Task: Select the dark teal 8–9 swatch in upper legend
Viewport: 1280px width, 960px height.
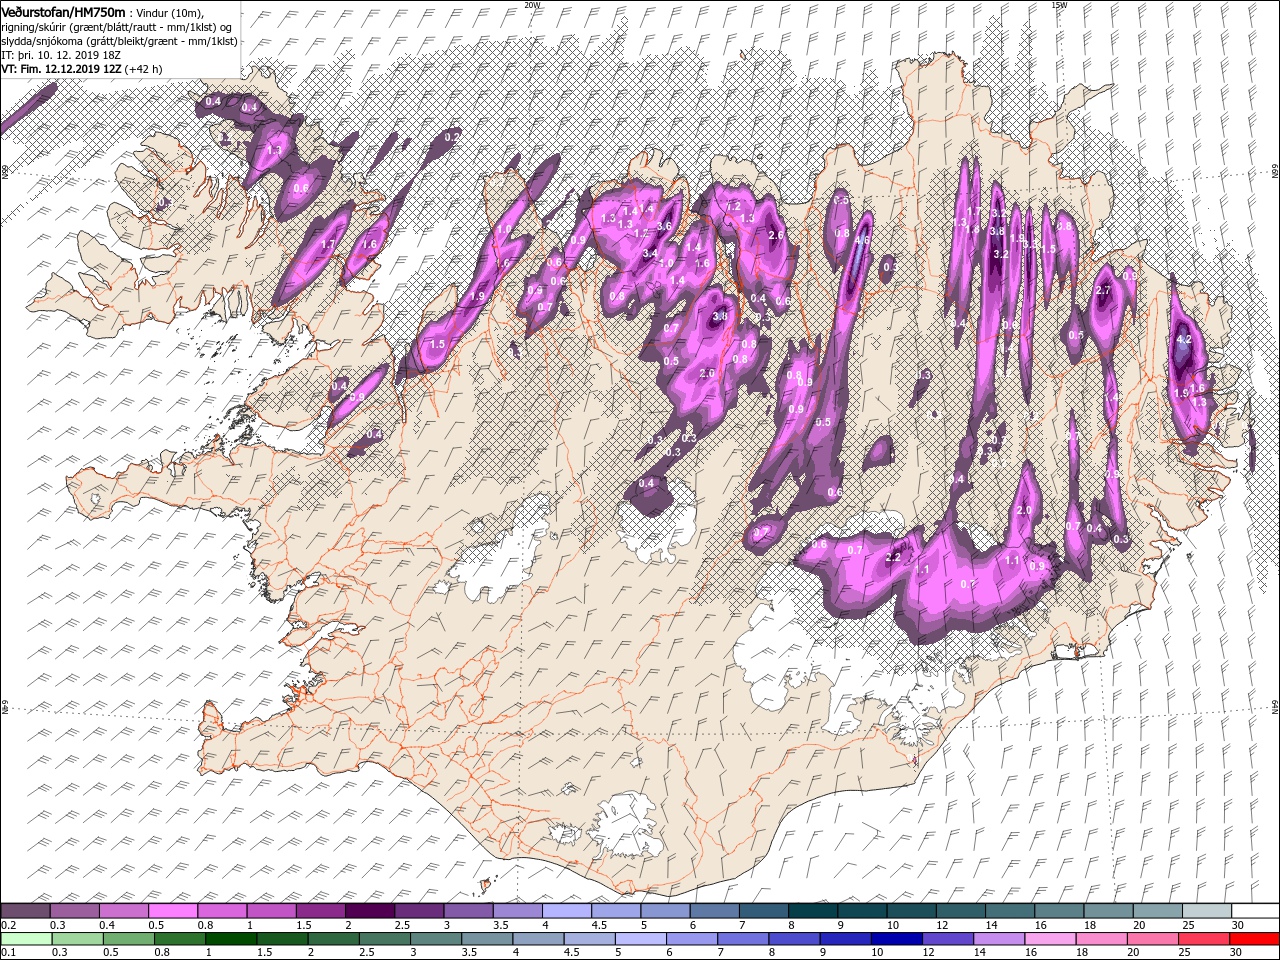Action: [x=812, y=911]
